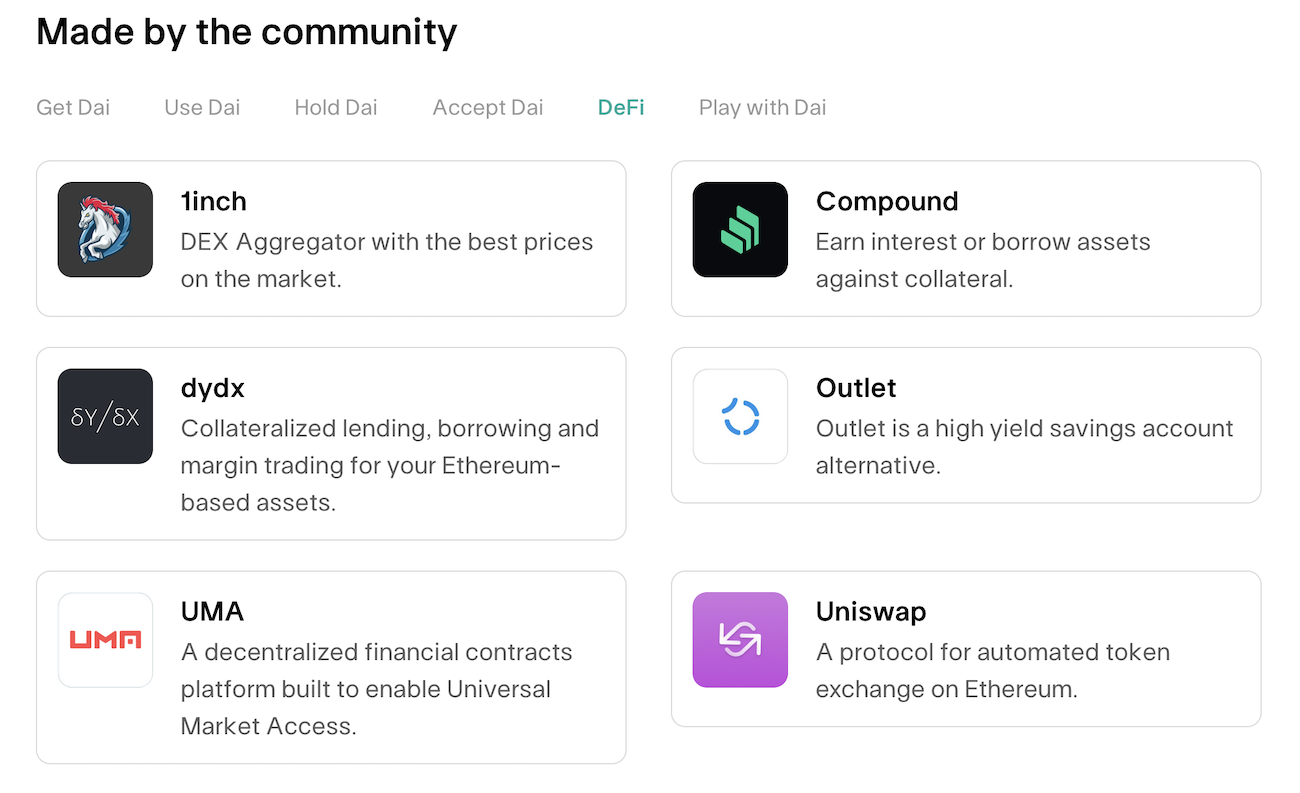The width and height of the screenshot is (1300, 793).
Task: Click the Uniswap title text
Action: [x=871, y=611]
